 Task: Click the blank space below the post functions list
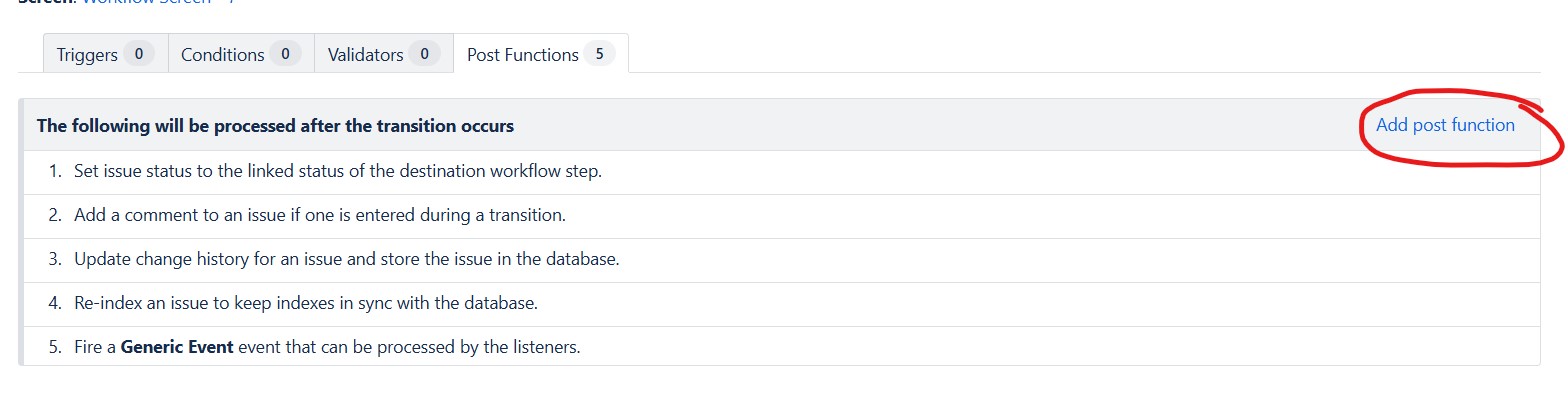[x=780, y=385]
